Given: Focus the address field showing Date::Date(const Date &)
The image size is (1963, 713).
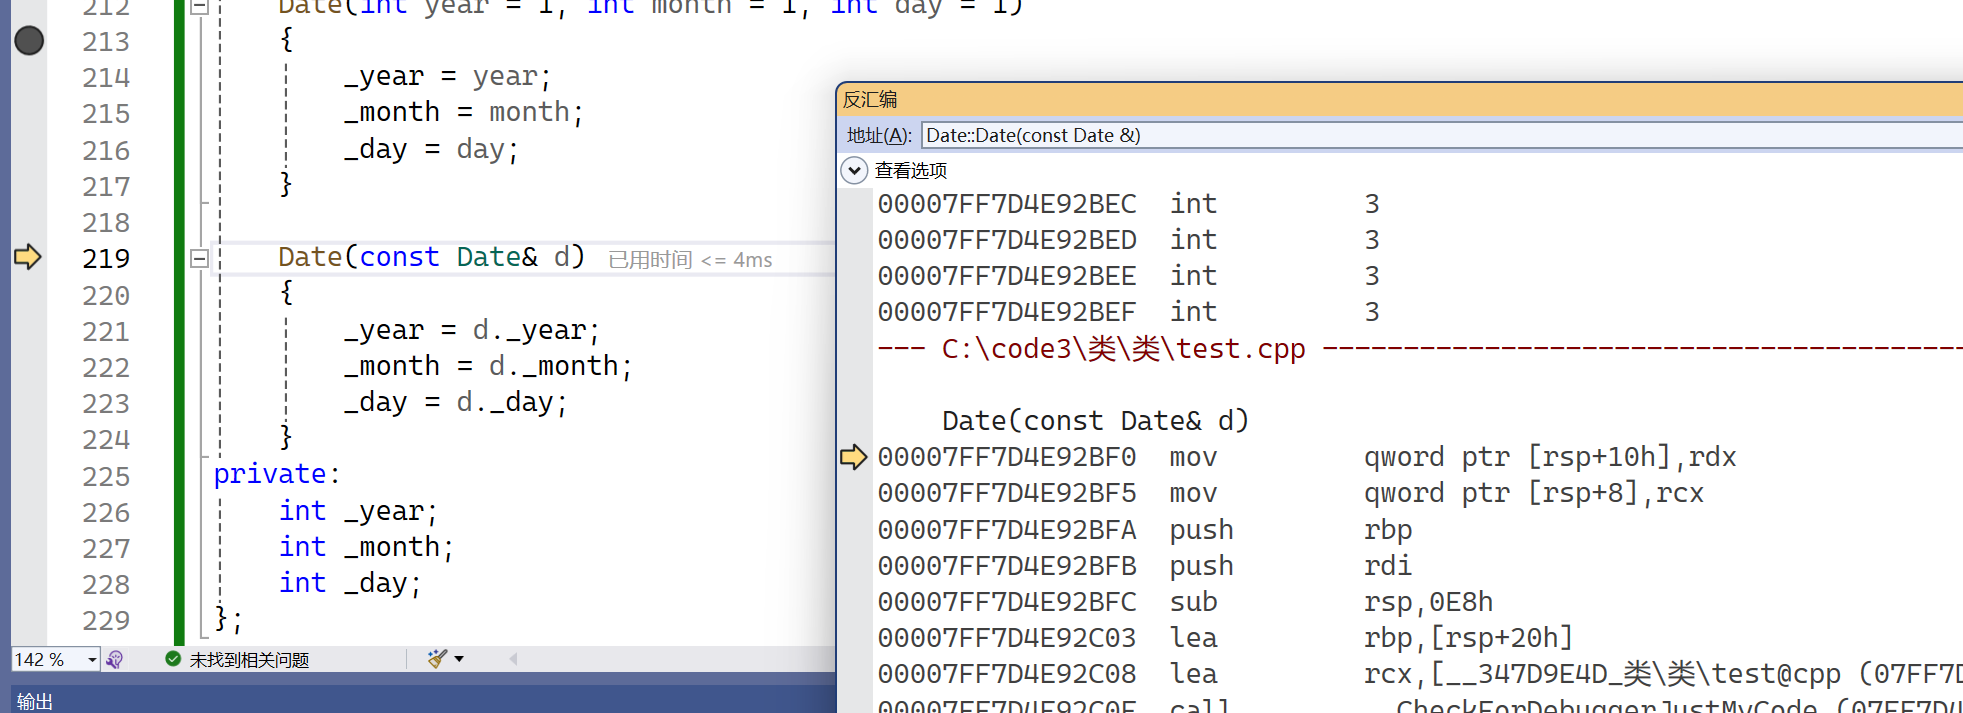Looking at the screenshot, I should click(1442, 135).
